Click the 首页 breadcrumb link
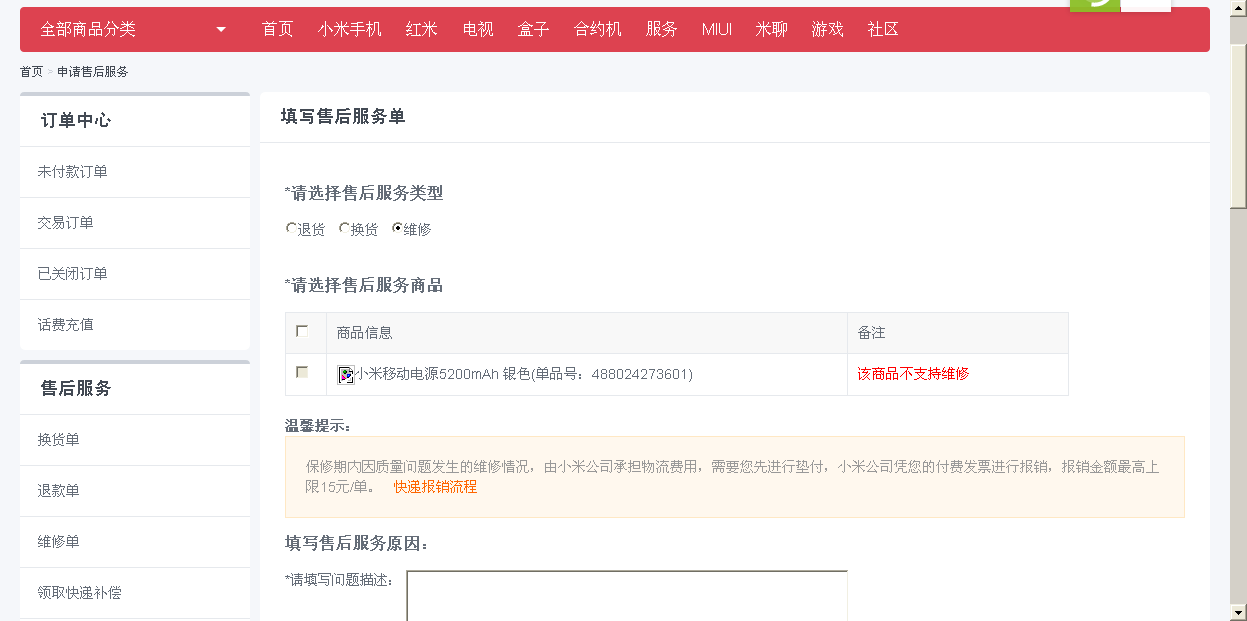The height and width of the screenshot is (621, 1247). click(31, 72)
